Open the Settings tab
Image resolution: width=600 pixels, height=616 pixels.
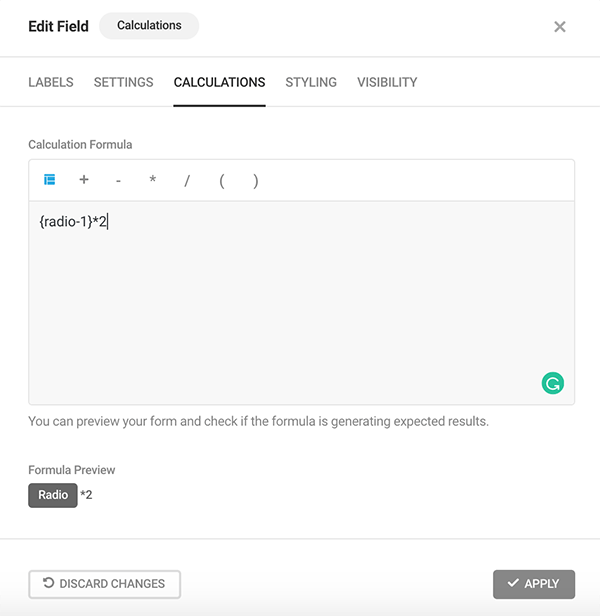(123, 82)
